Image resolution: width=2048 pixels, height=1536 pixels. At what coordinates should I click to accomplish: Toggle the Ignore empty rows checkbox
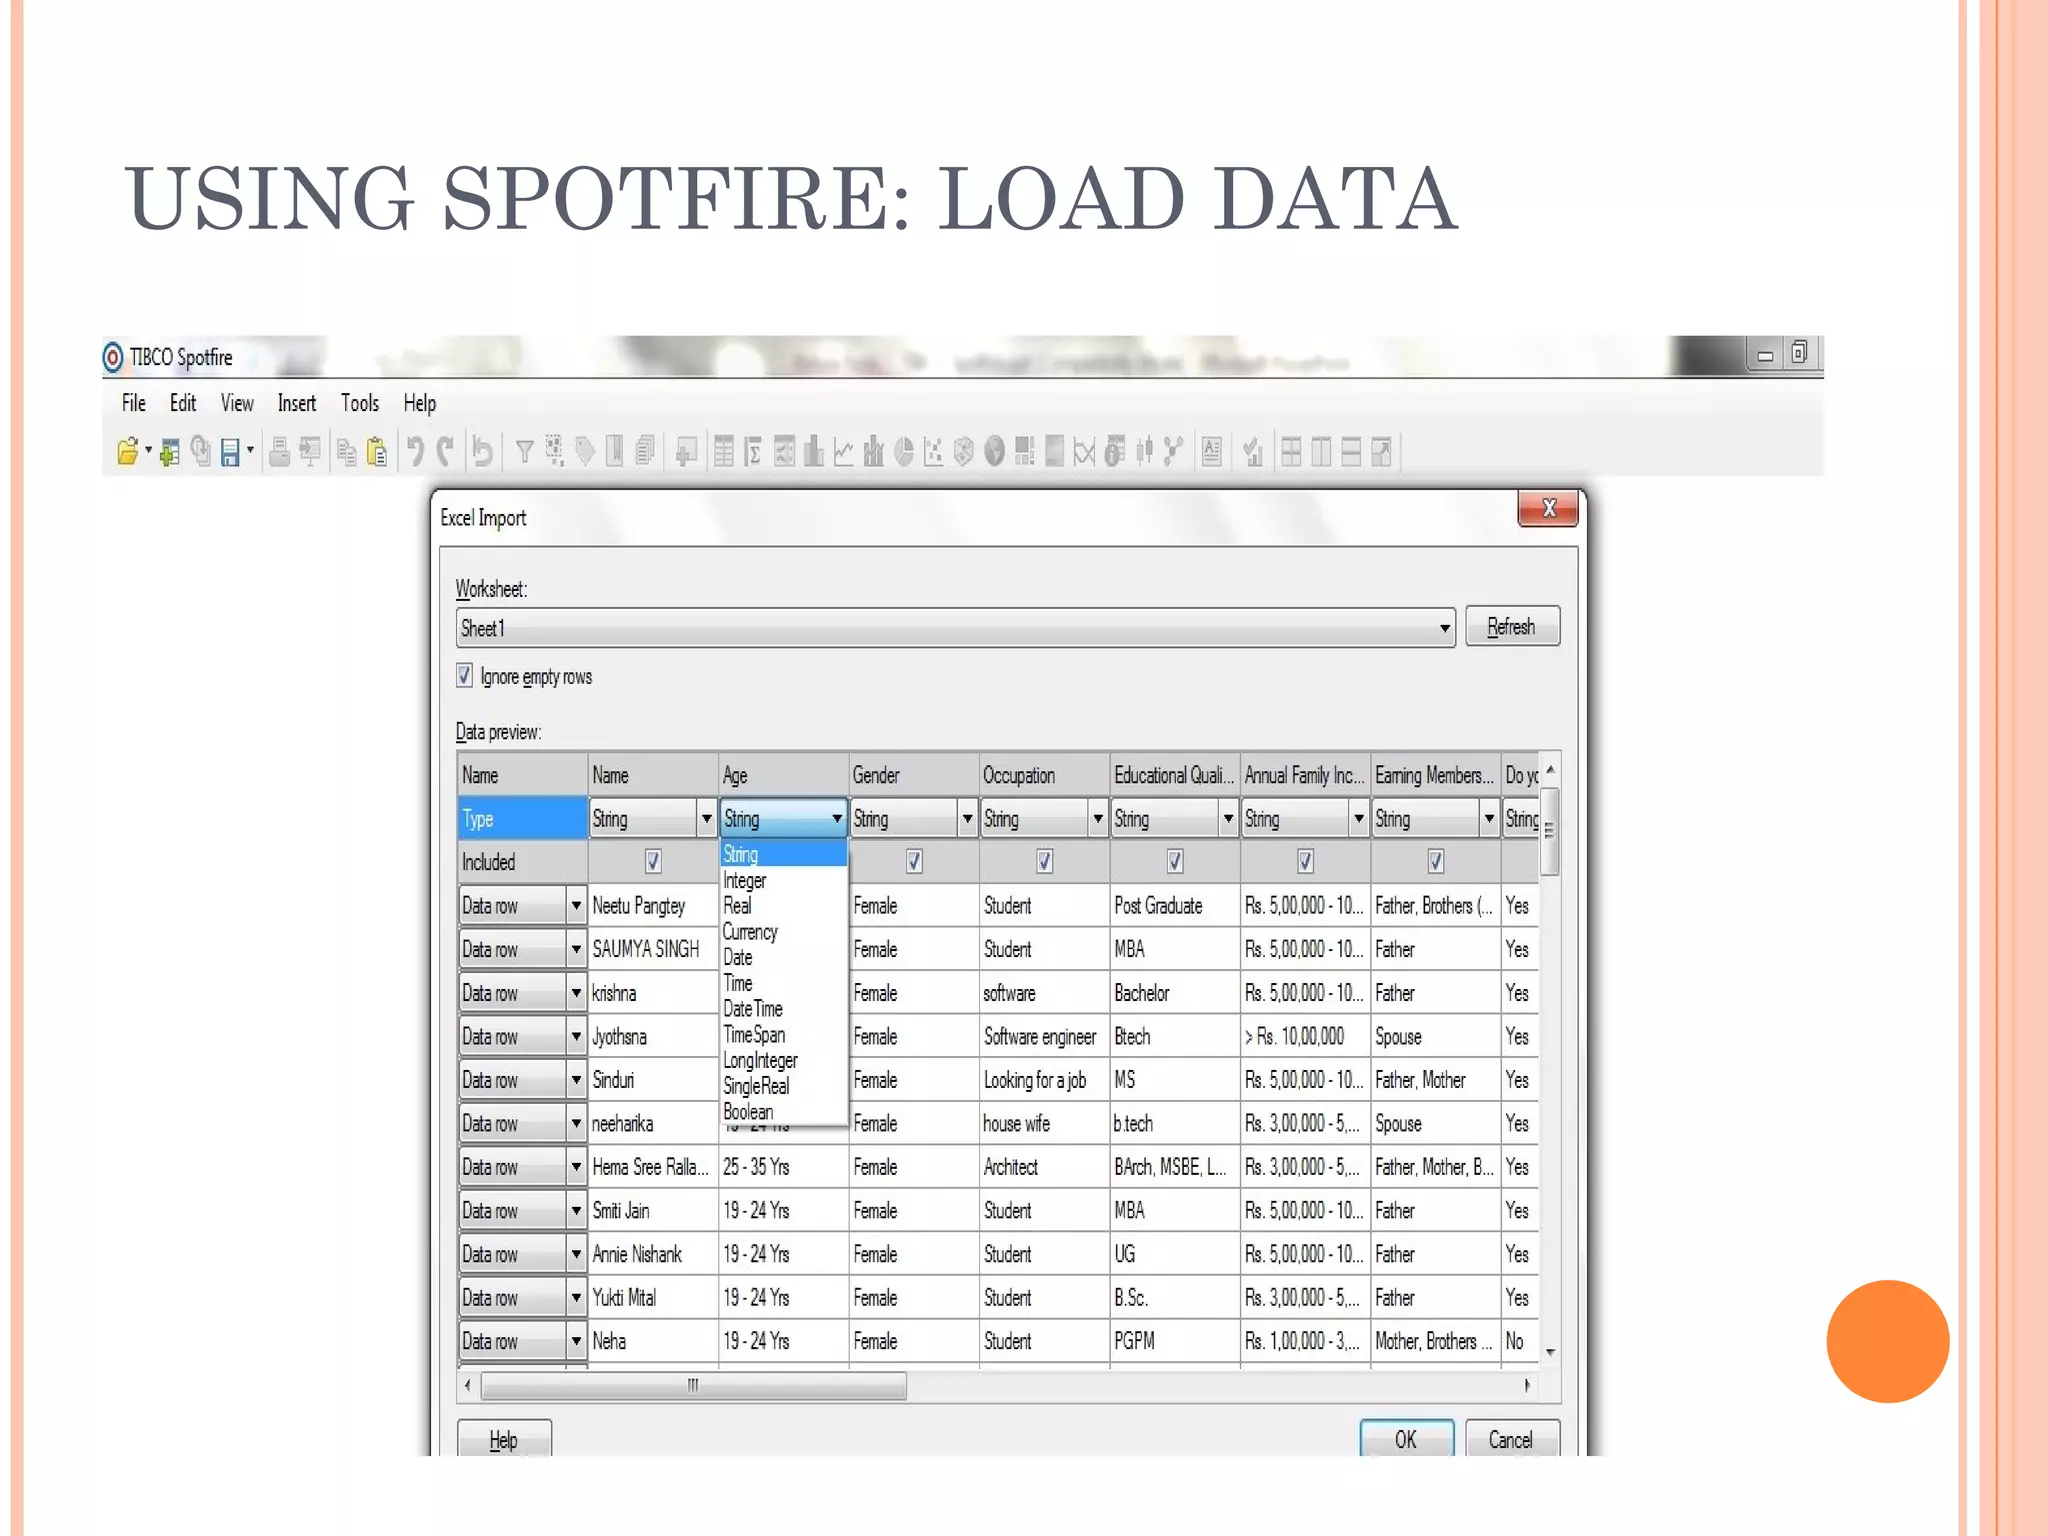pos(464,676)
